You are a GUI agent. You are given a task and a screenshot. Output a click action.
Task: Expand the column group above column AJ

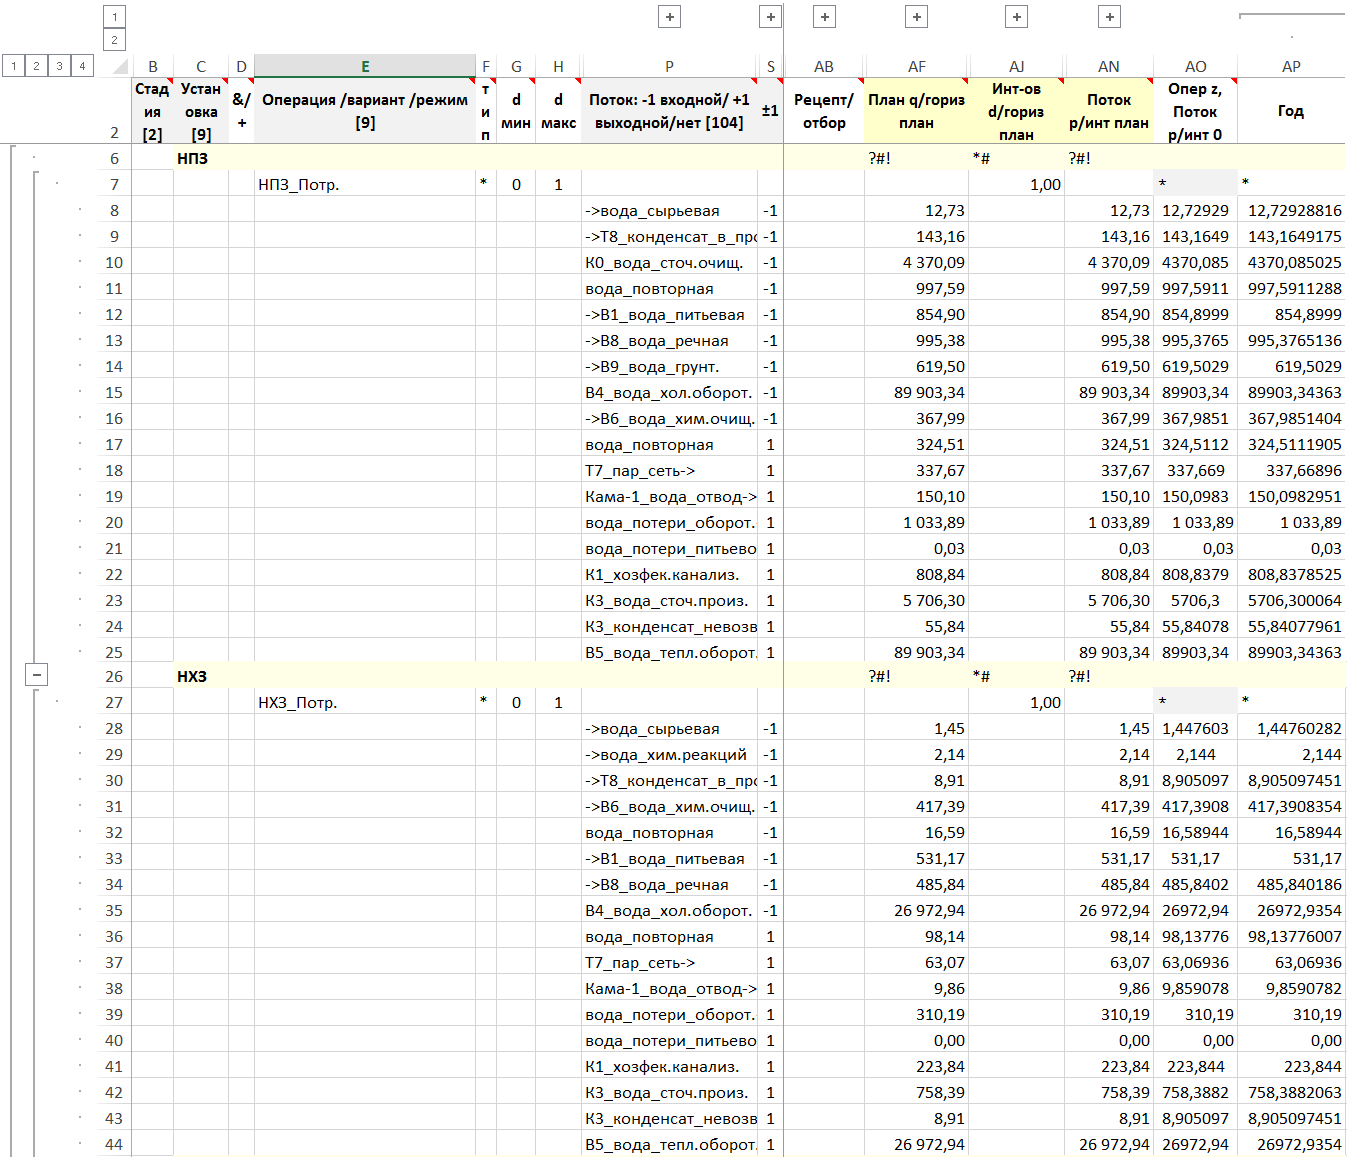(1016, 17)
